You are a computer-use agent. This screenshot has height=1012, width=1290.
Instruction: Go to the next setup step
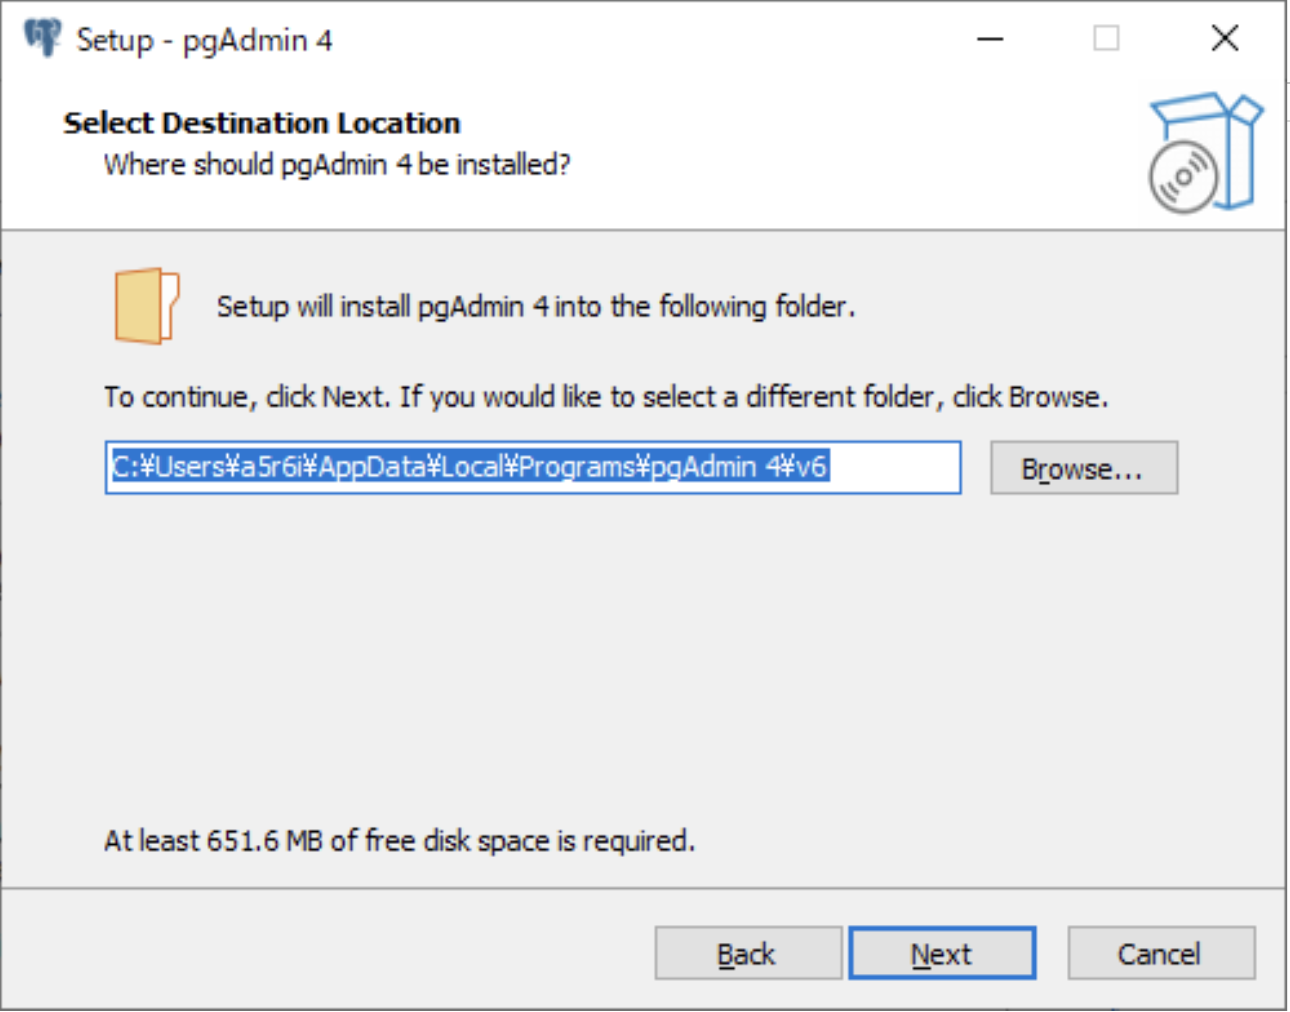point(942,953)
